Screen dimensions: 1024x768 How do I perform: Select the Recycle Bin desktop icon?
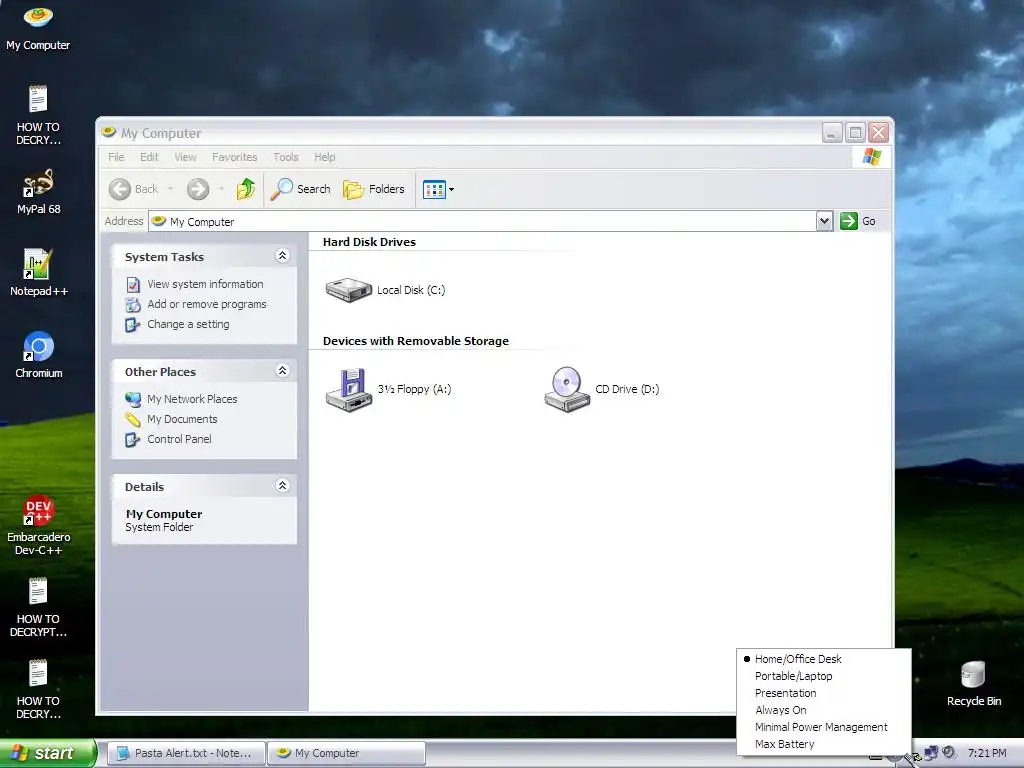point(973,684)
